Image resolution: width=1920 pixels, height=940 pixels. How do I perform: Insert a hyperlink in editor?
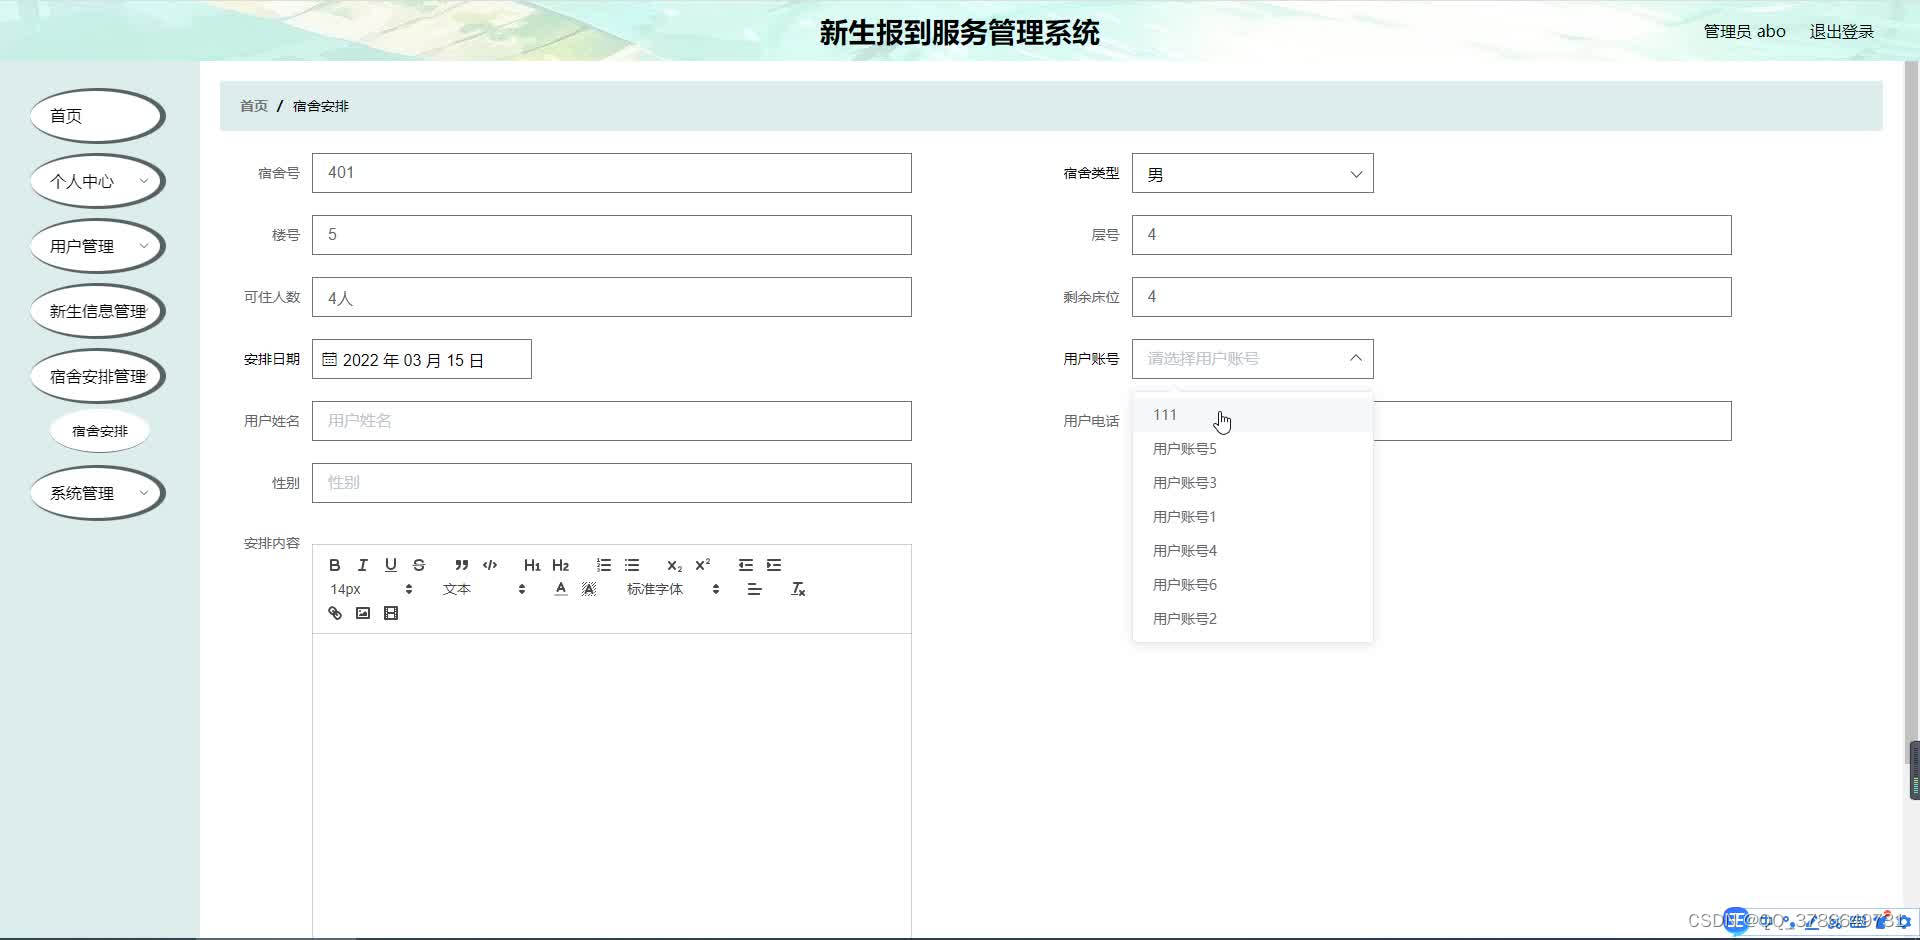coord(335,613)
